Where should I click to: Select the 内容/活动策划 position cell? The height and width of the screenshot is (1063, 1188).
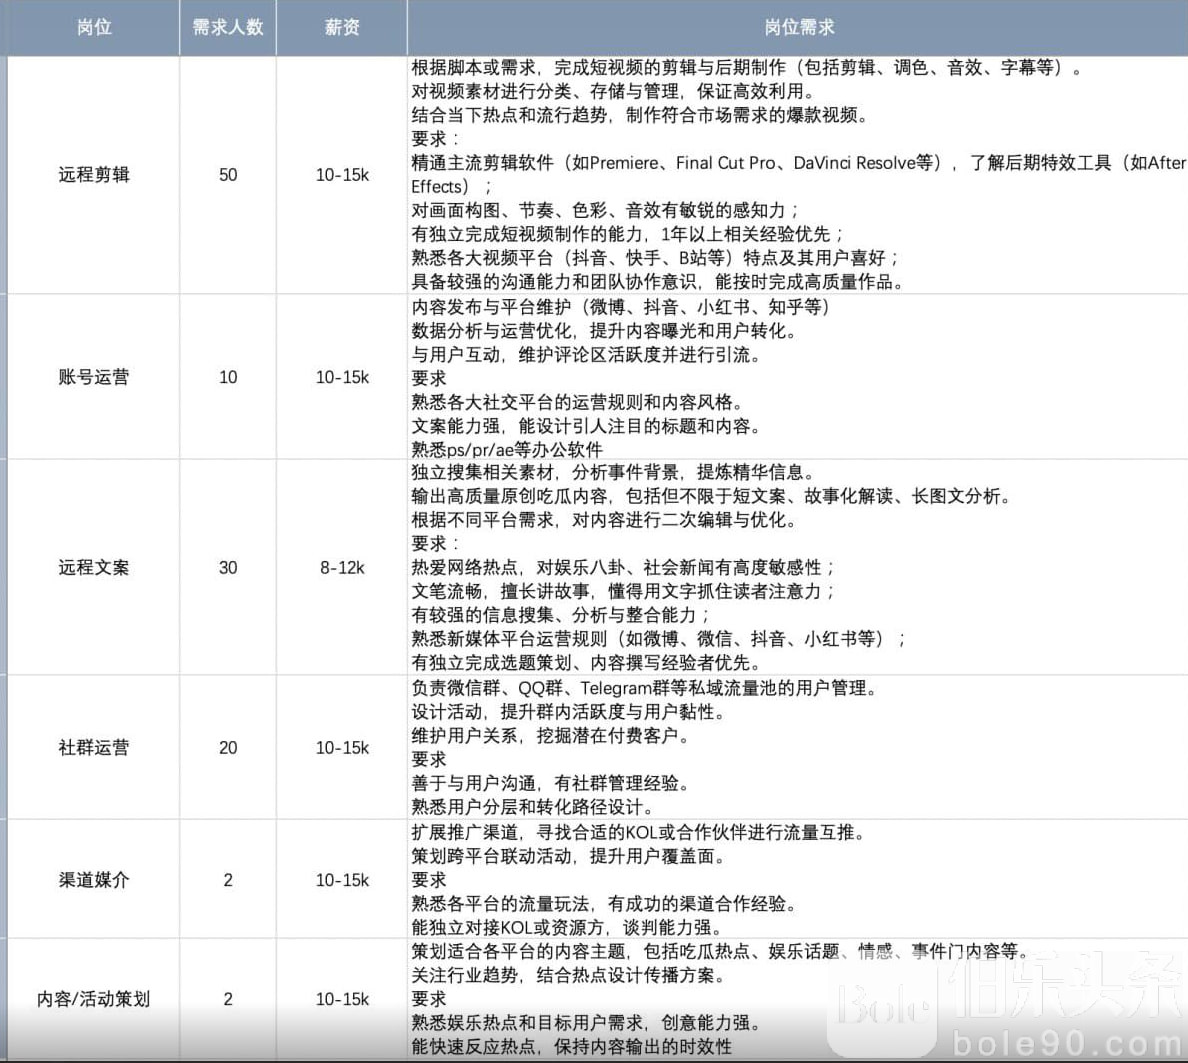(93, 998)
